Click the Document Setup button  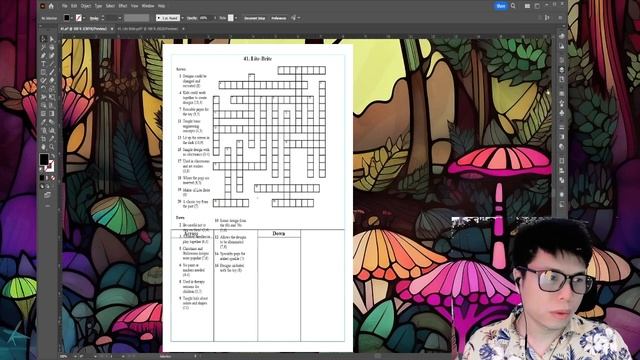254,18
